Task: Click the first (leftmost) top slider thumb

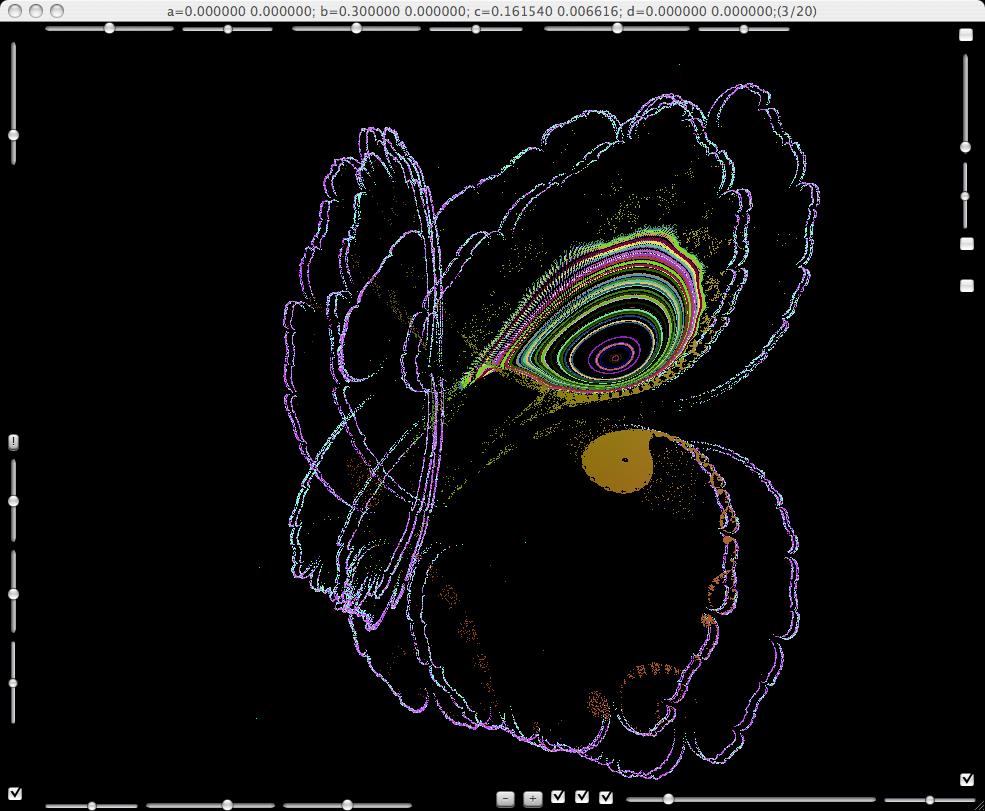Action: [109, 28]
